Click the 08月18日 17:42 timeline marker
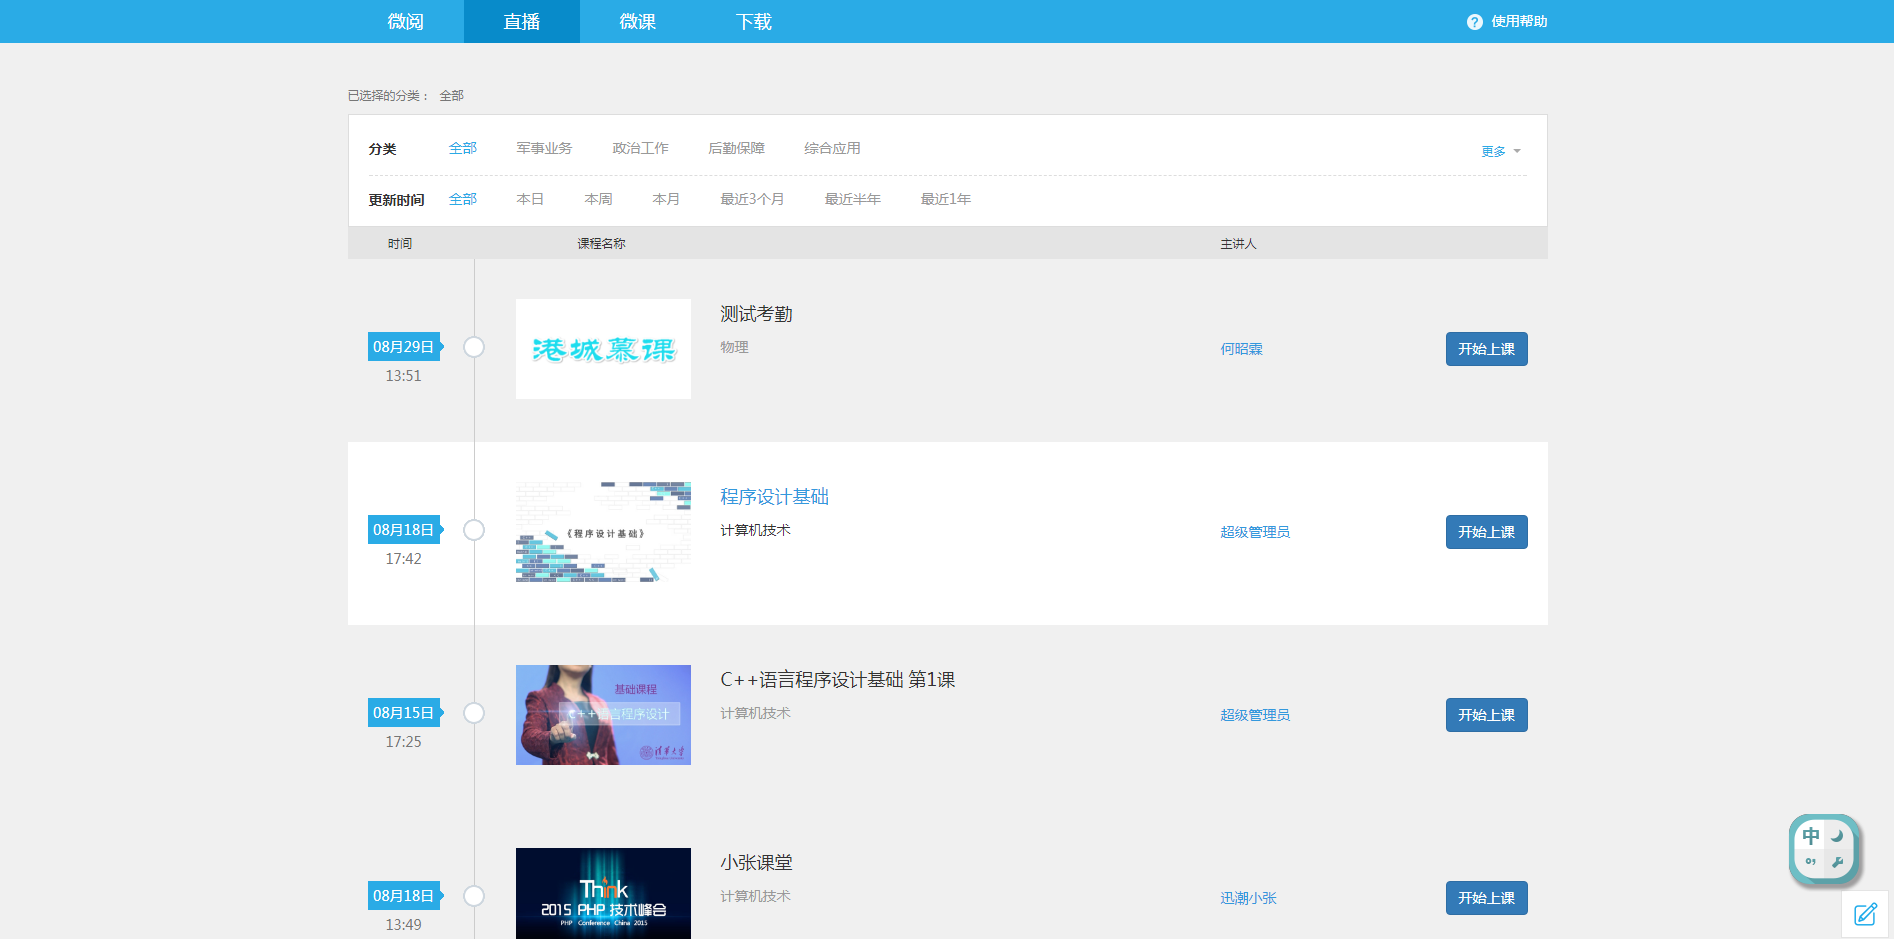Screen dimensions: 1894x939 tap(474, 530)
